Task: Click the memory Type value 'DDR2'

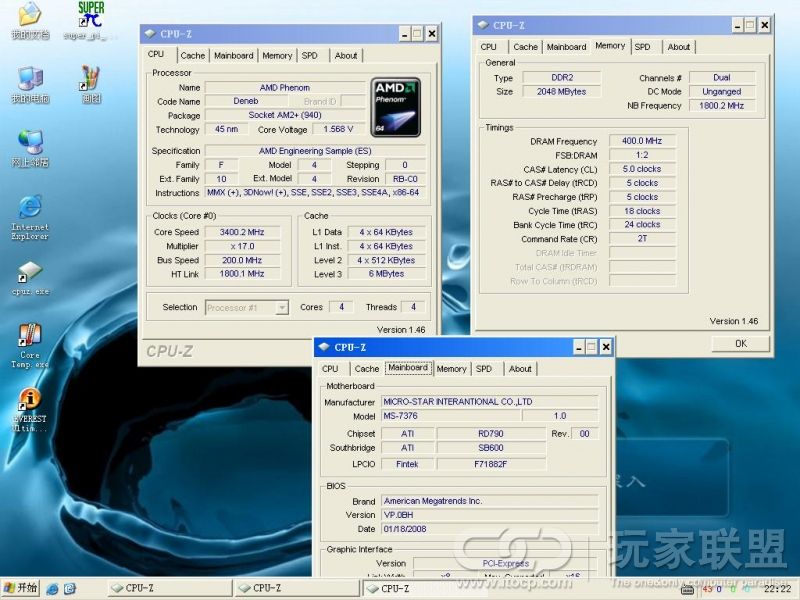Action: (x=562, y=78)
